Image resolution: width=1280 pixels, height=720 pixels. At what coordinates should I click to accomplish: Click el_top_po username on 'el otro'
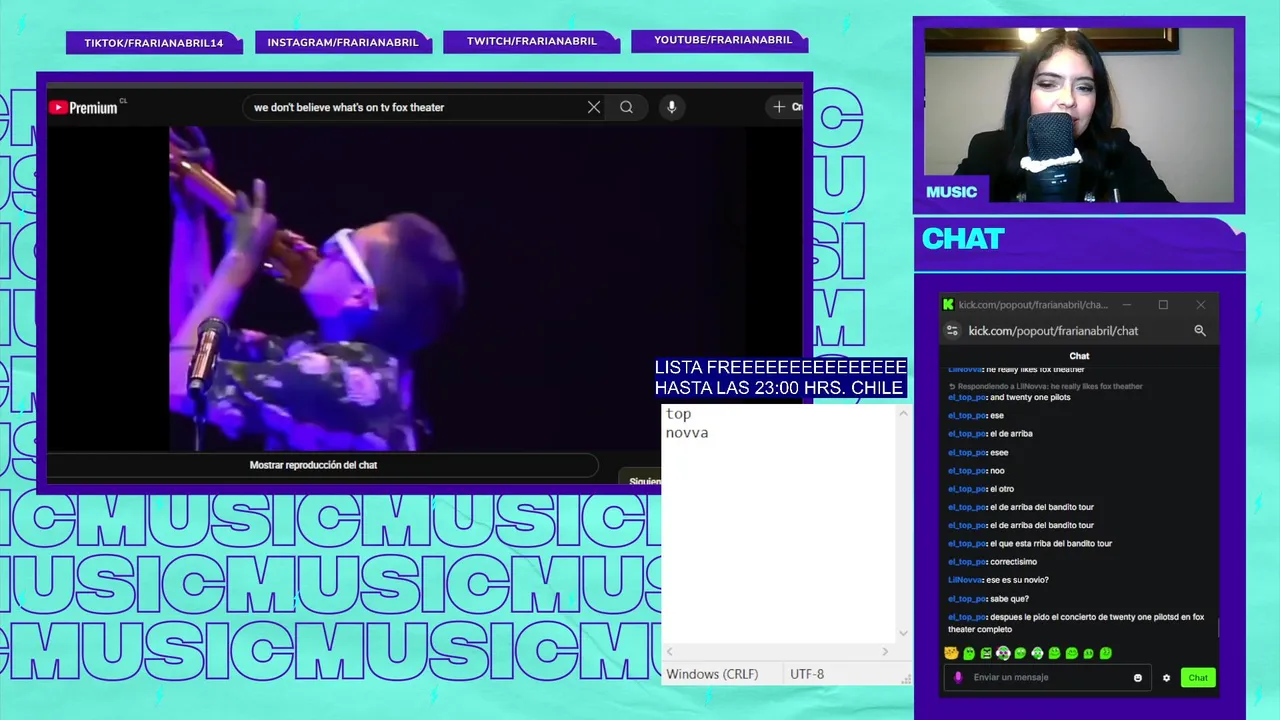pos(967,489)
